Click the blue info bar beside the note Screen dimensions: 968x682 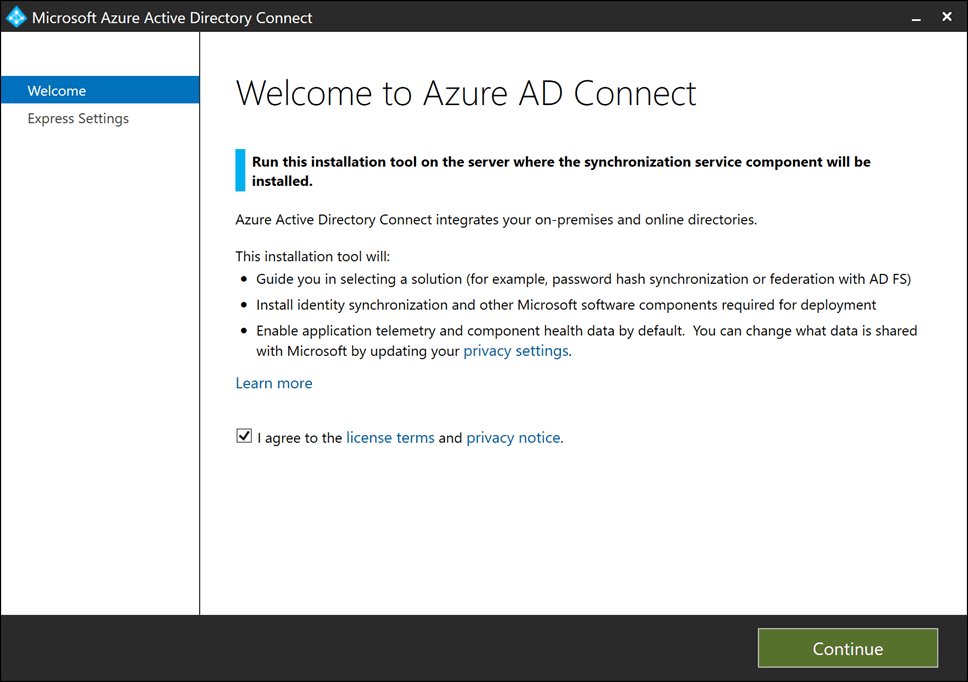coord(240,170)
